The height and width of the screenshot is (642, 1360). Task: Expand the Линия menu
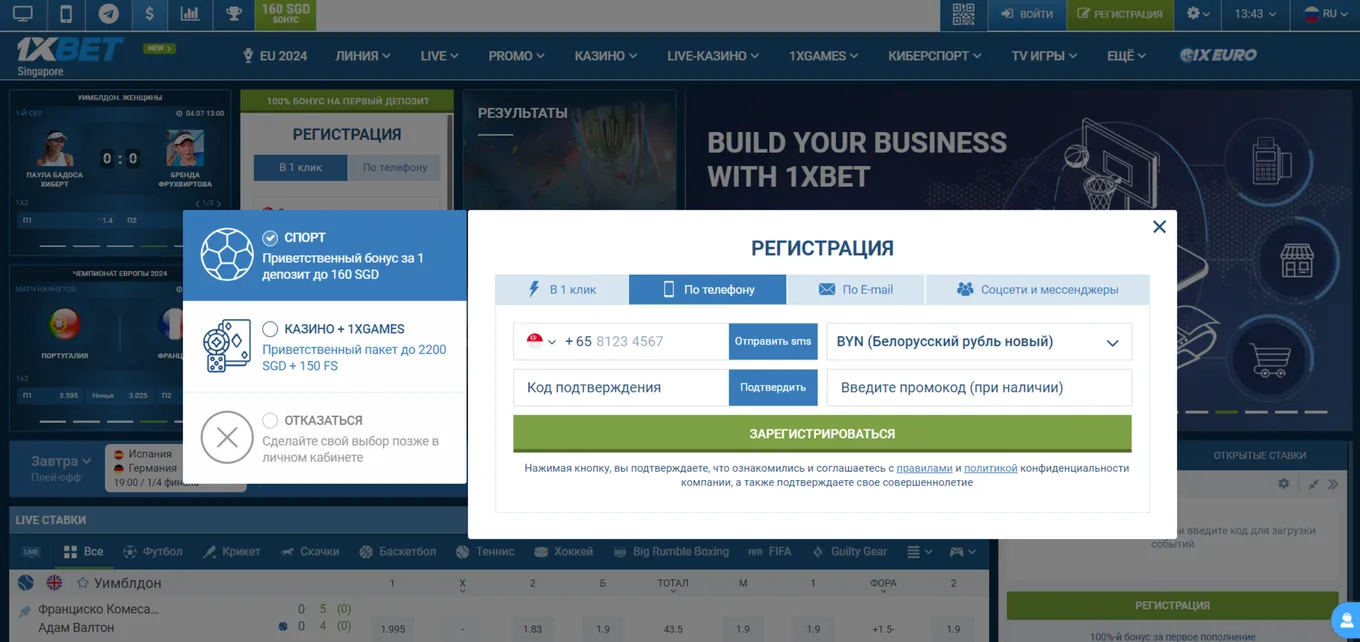[363, 56]
